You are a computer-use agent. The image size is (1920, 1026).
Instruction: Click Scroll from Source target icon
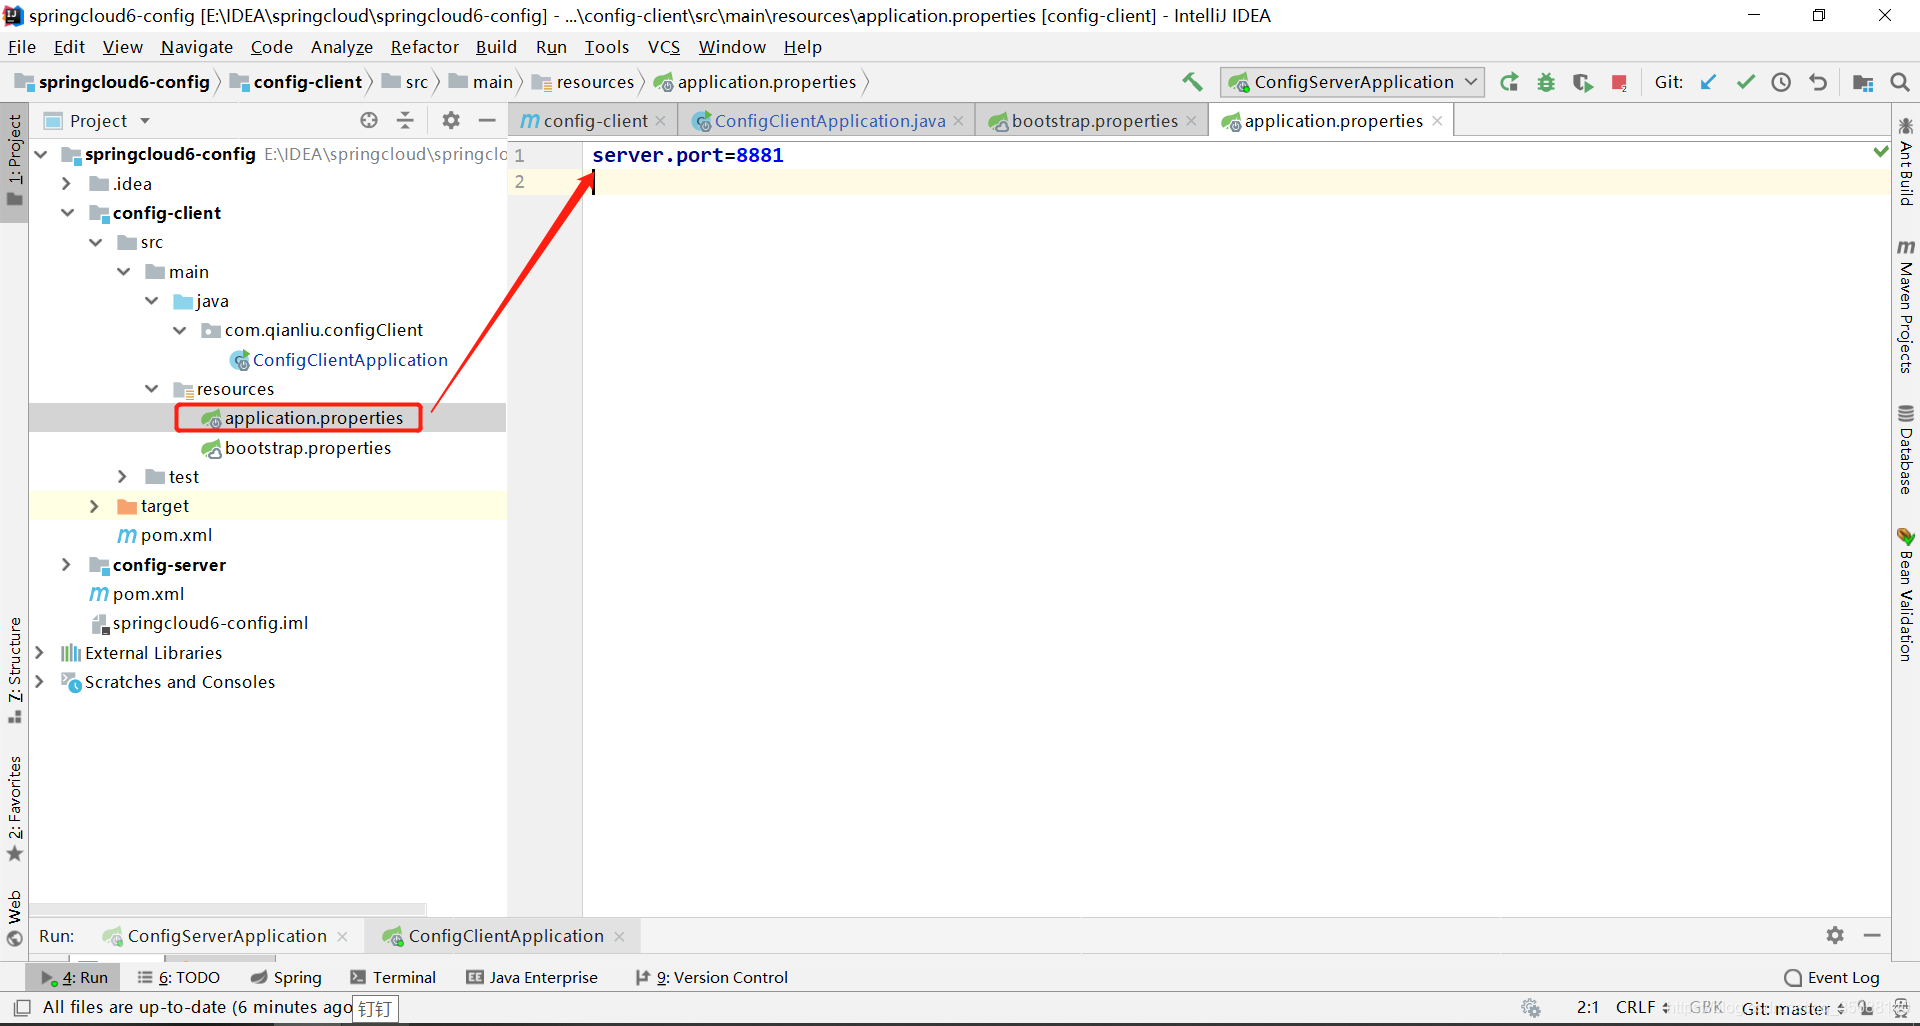pyautogui.click(x=369, y=120)
